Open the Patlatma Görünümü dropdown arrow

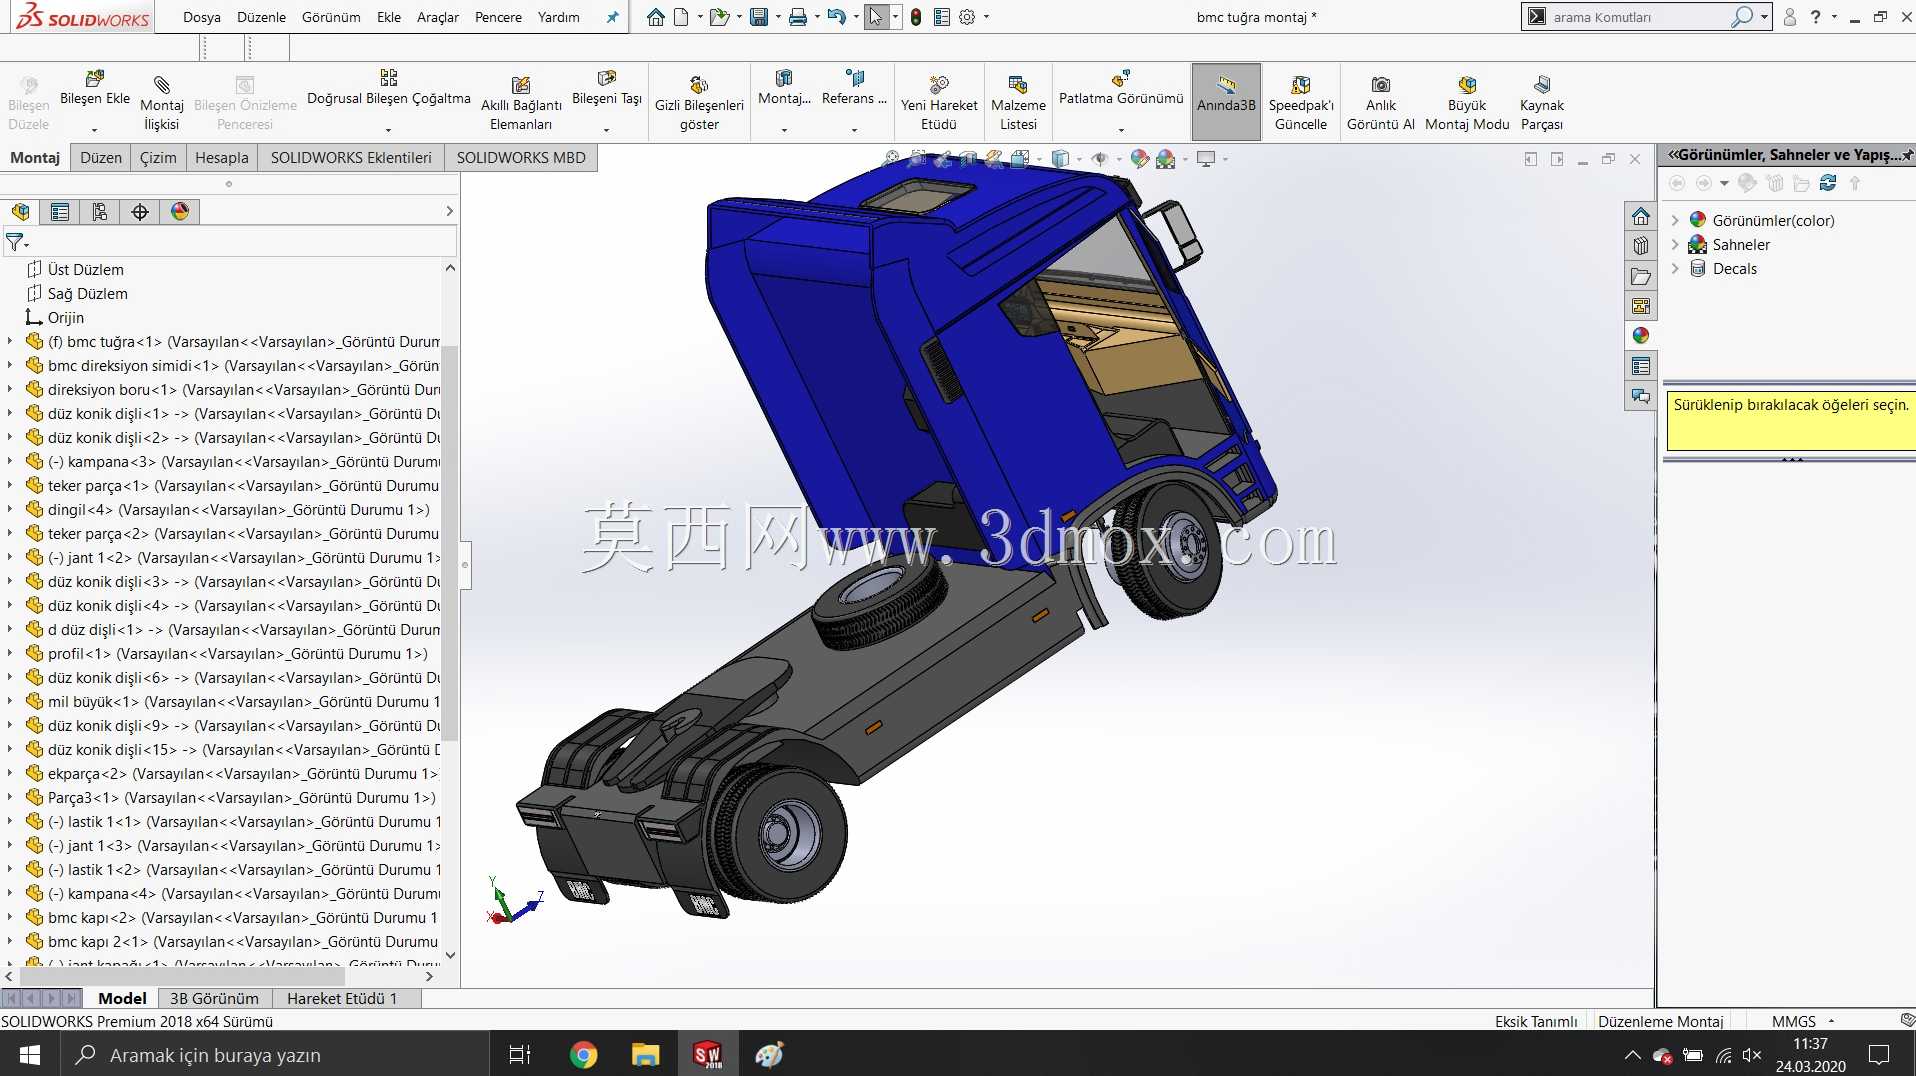1121,130
